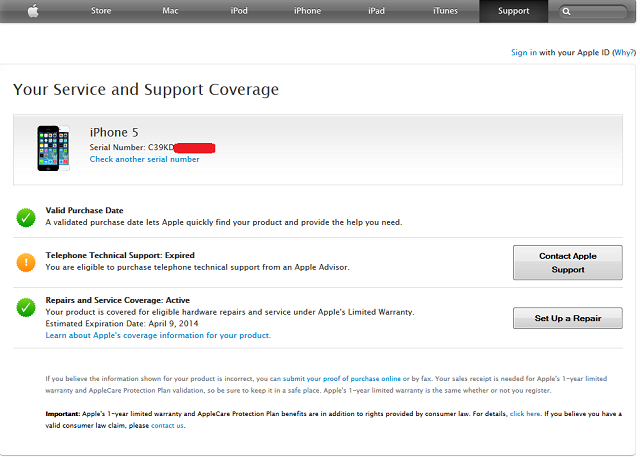Click green checkmark beside Valid Purchase Date
640x457 pixels.
pyautogui.click(x=26, y=217)
